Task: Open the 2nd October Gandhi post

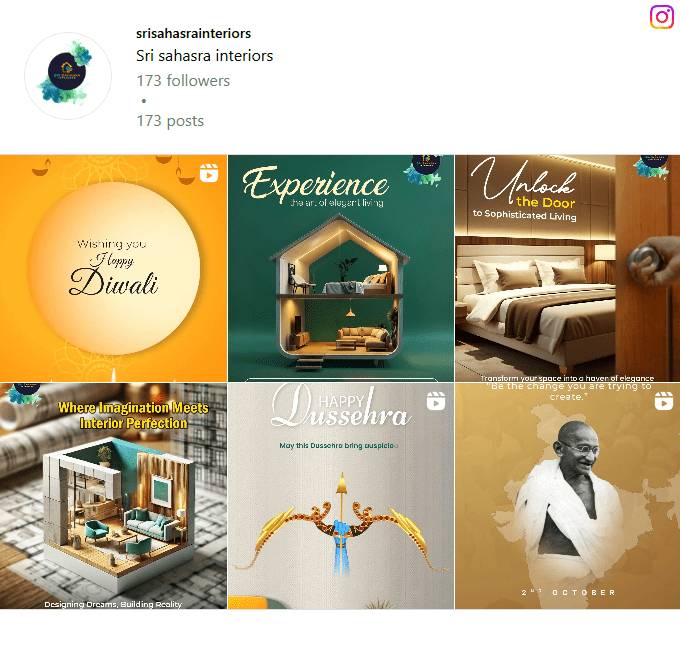Action: [568, 496]
